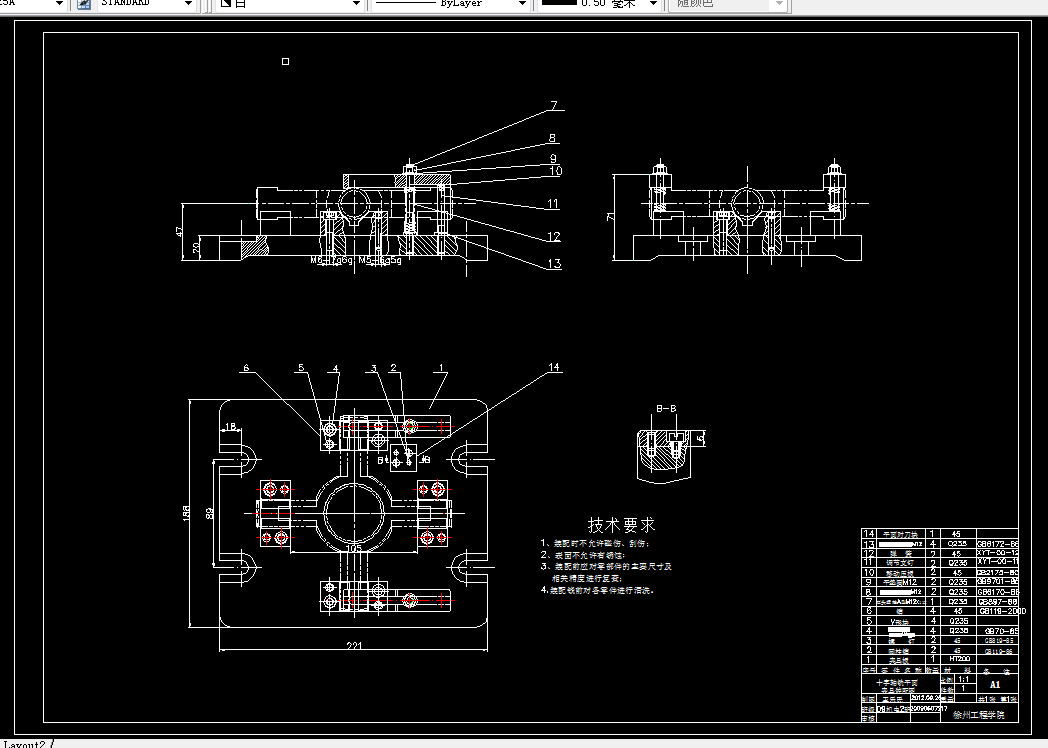1048x748 pixels.
Task: Click the 5 depth dimension in section B-B
Action: click(700, 438)
